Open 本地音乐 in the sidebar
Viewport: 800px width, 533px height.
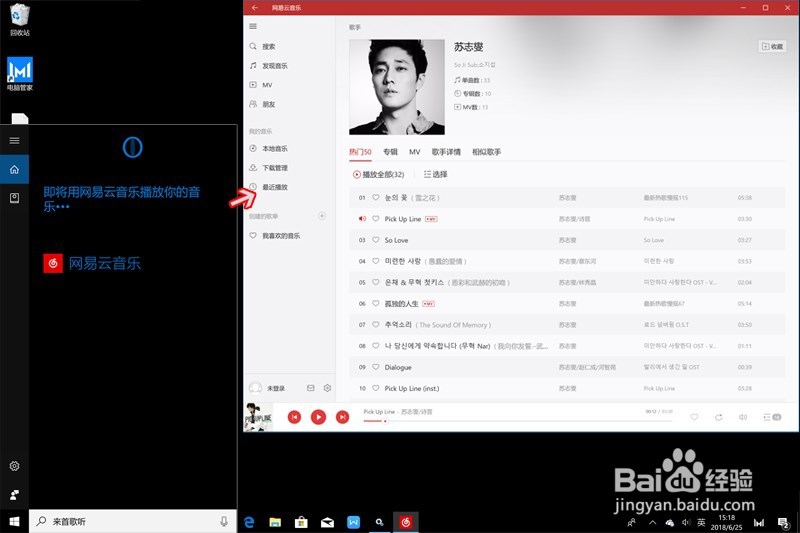(x=274, y=148)
